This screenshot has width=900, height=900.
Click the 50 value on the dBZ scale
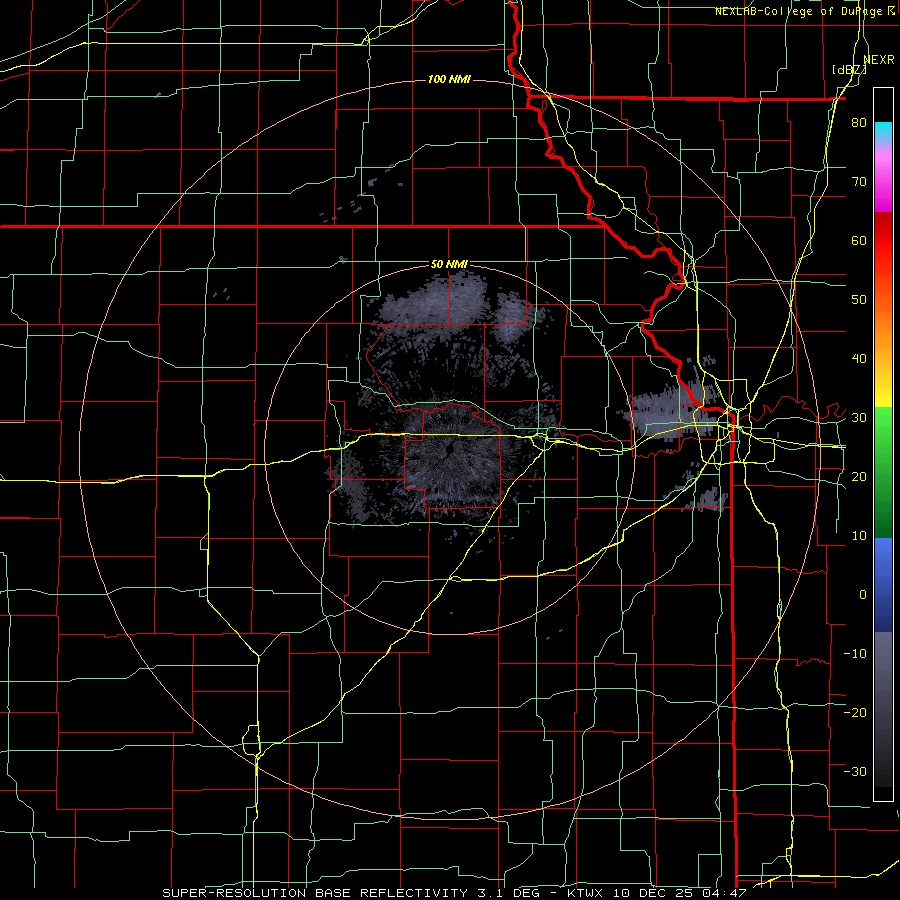click(x=859, y=300)
